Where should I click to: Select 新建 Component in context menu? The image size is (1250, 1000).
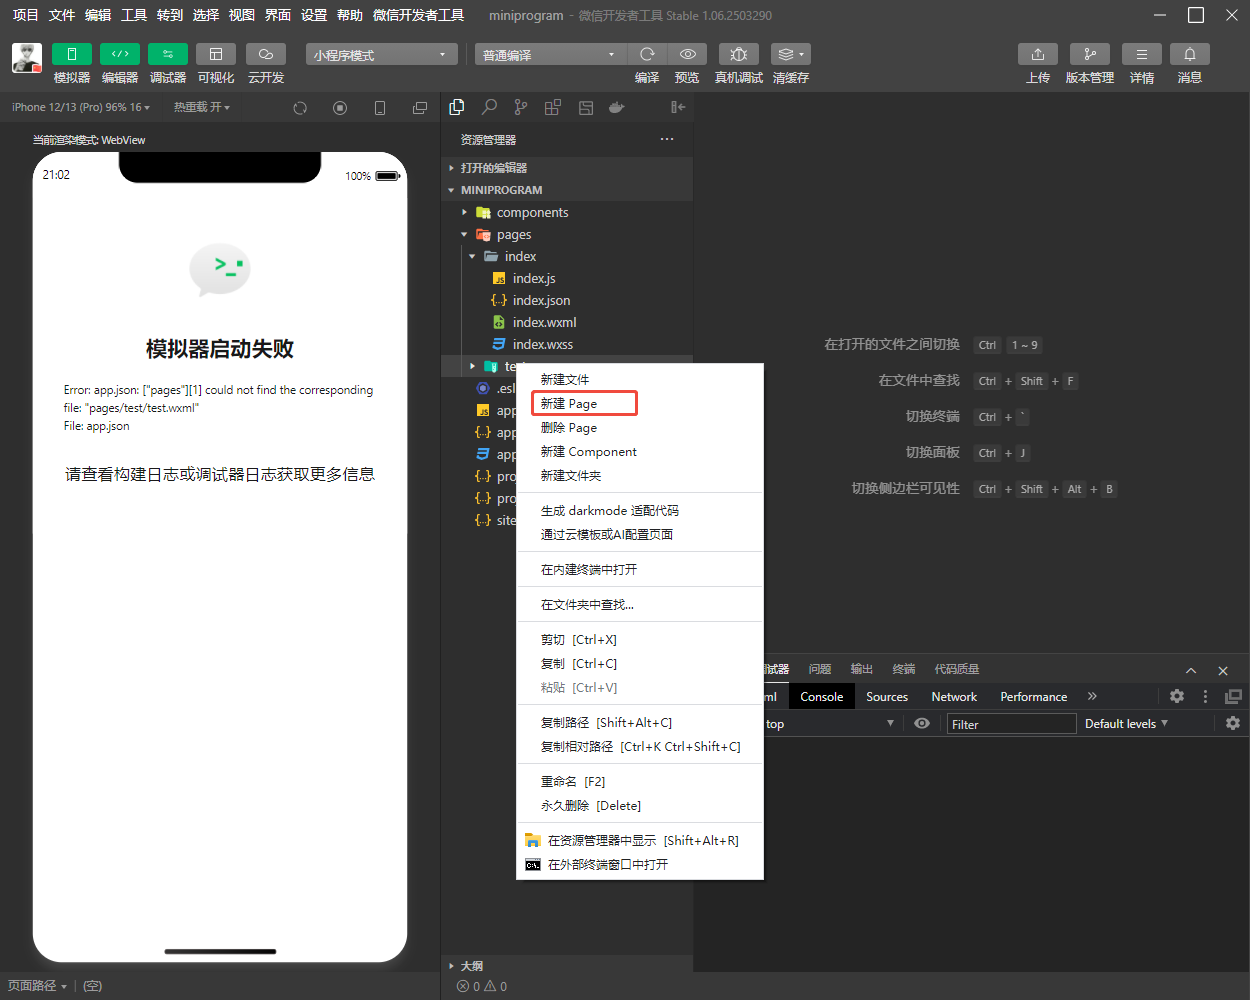pyautogui.click(x=640, y=451)
